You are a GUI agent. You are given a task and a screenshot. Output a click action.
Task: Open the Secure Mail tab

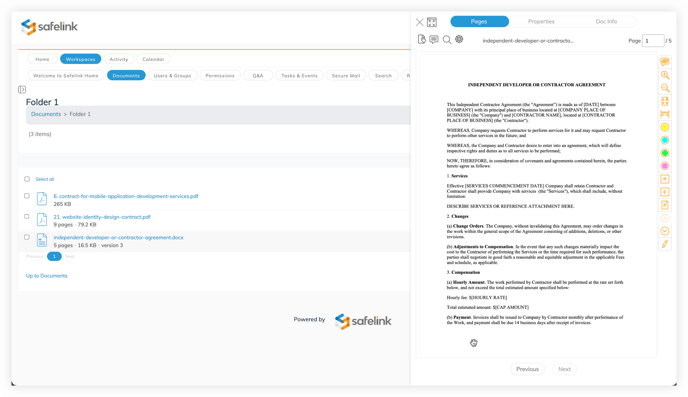pos(346,76)
